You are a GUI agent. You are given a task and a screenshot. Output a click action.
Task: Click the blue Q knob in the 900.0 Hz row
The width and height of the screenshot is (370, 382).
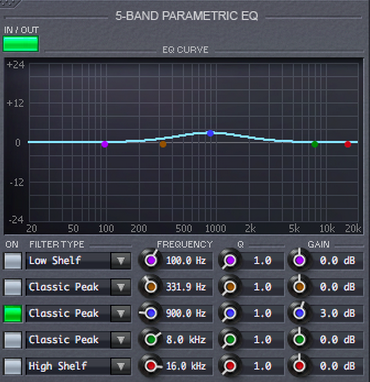[x=230, y=313]
